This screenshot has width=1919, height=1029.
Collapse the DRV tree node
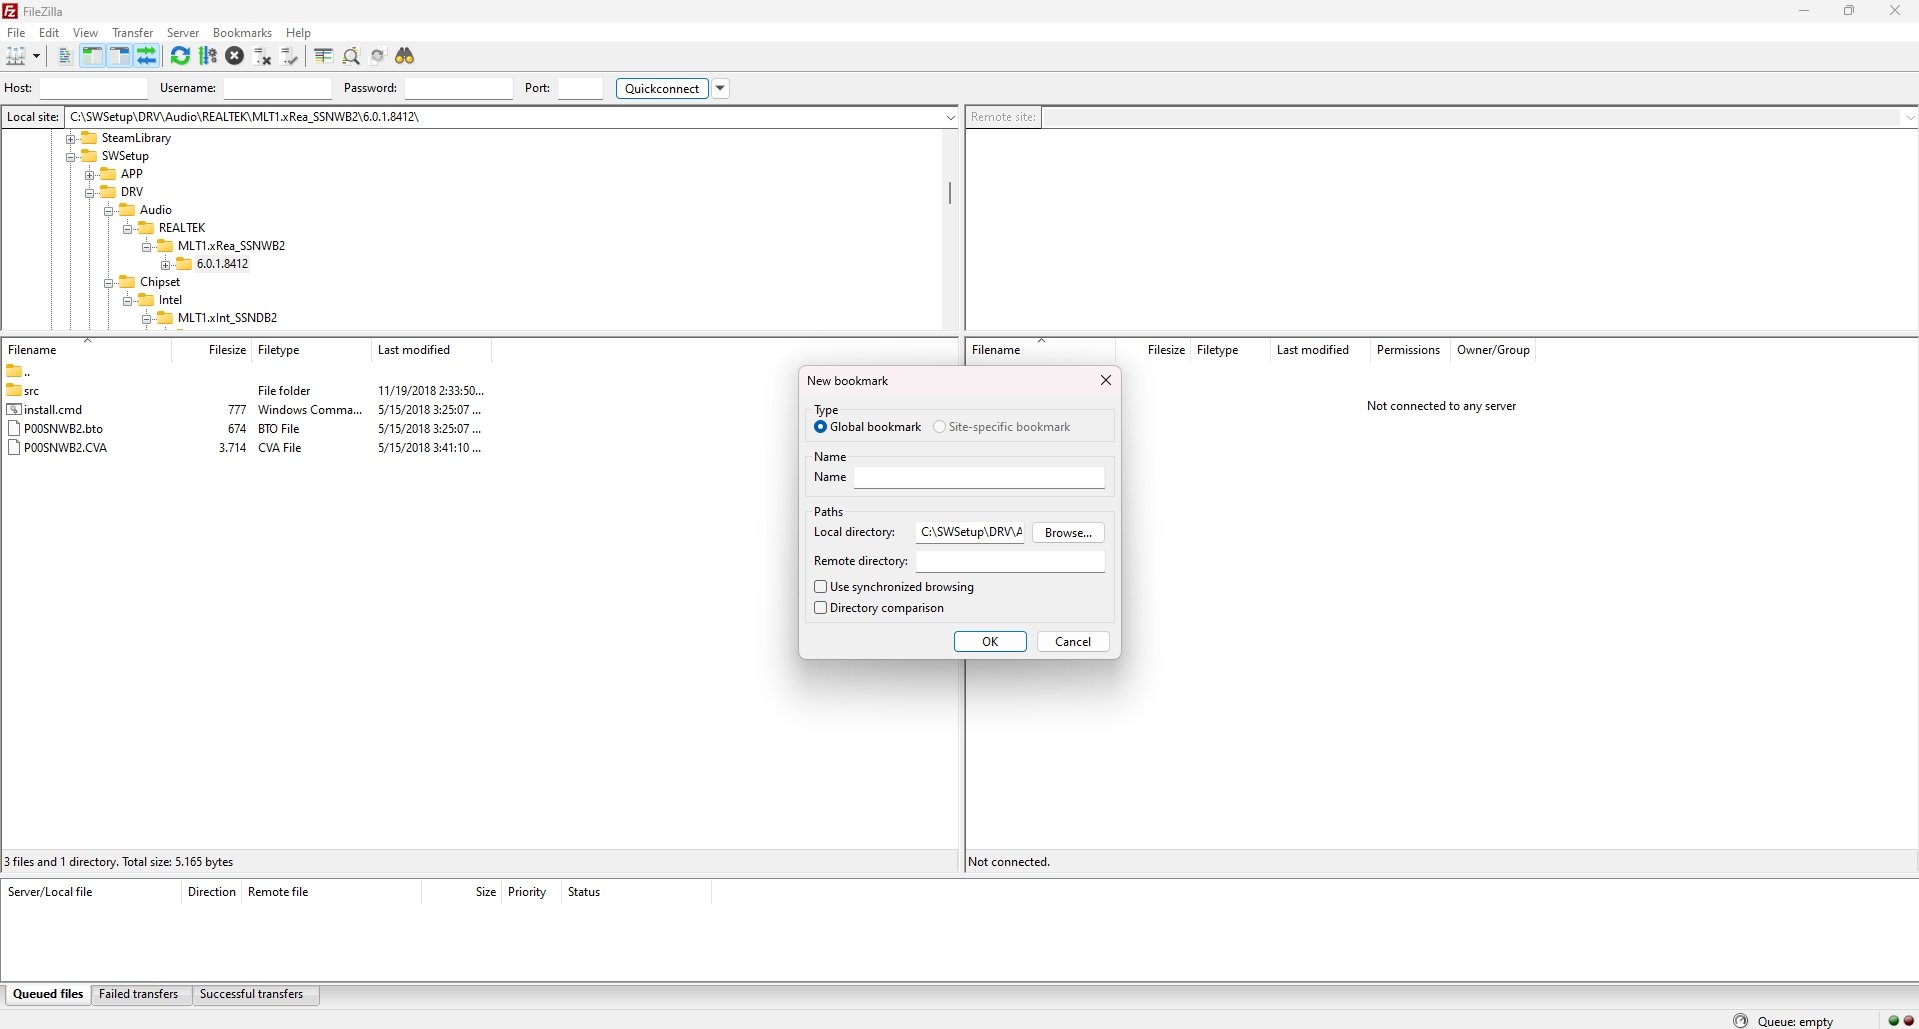tap(90, 193)
